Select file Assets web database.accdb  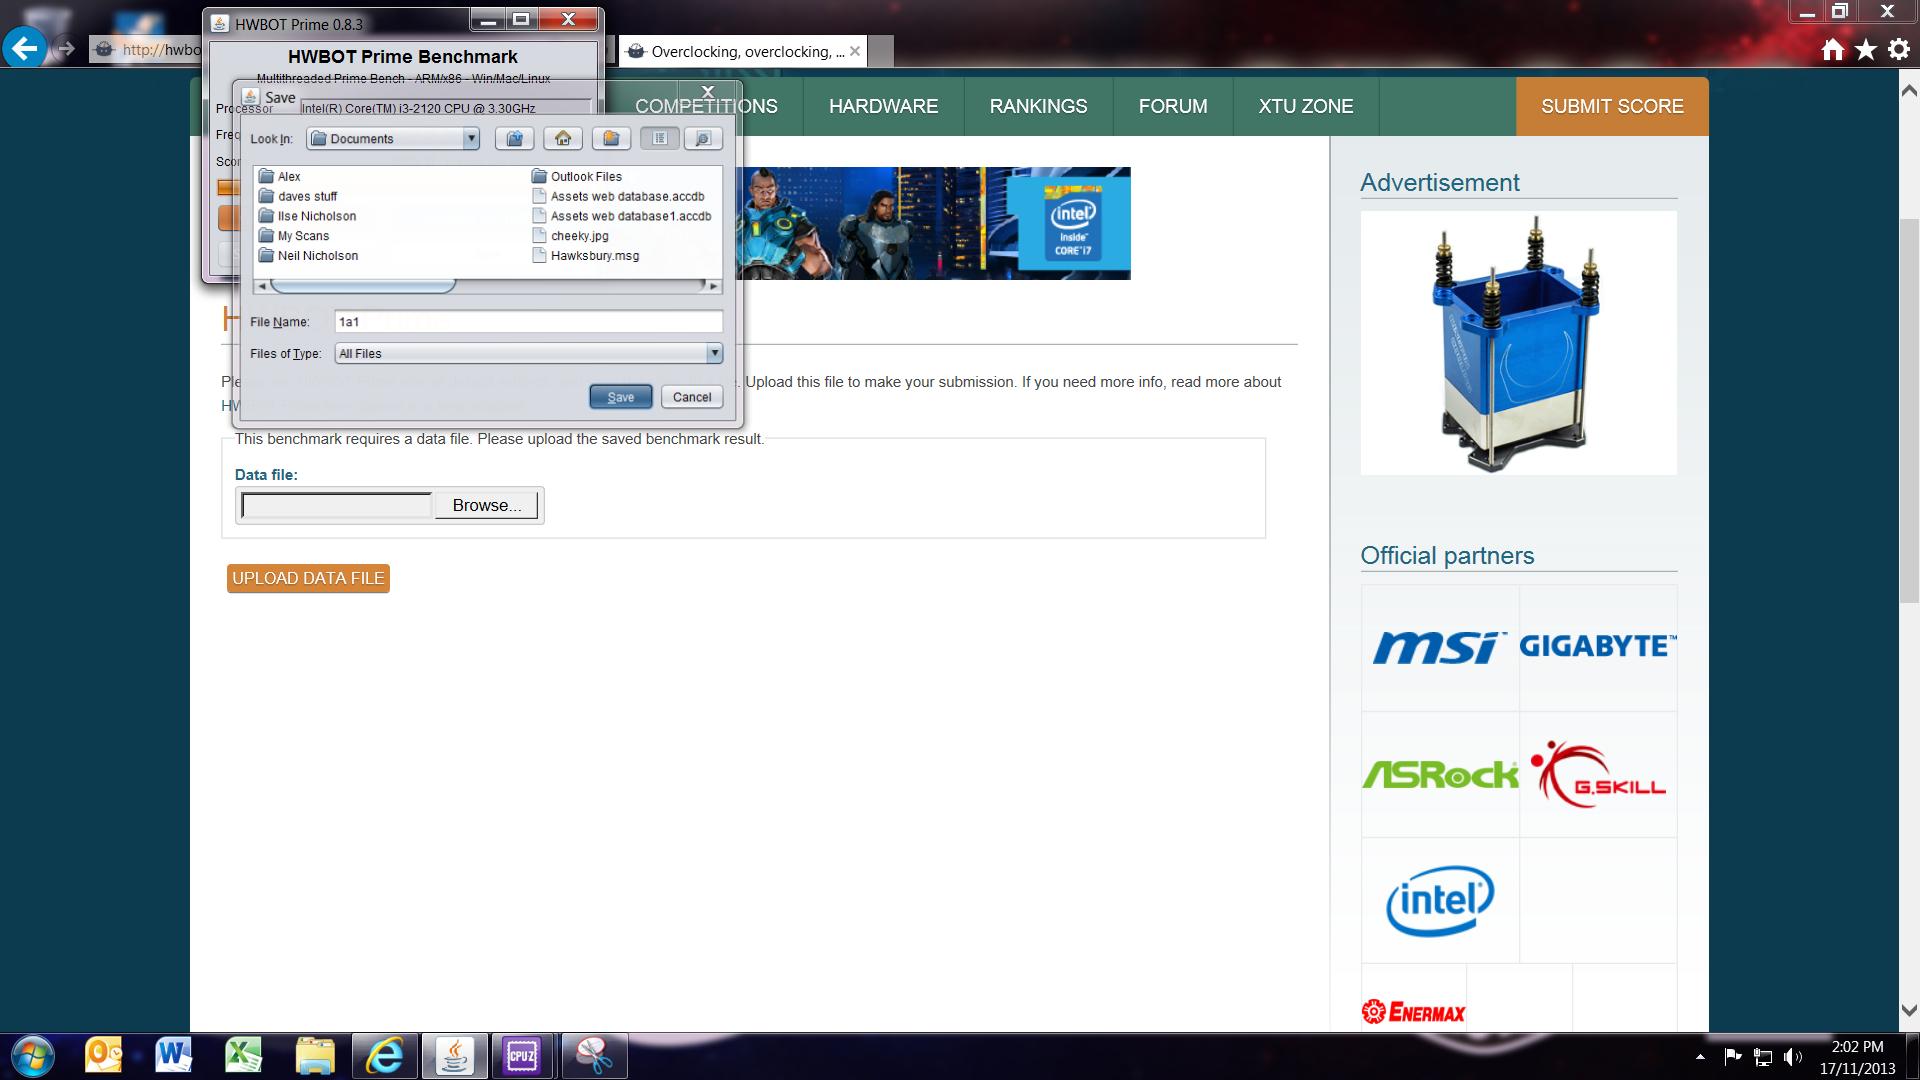tap(618, 196)
